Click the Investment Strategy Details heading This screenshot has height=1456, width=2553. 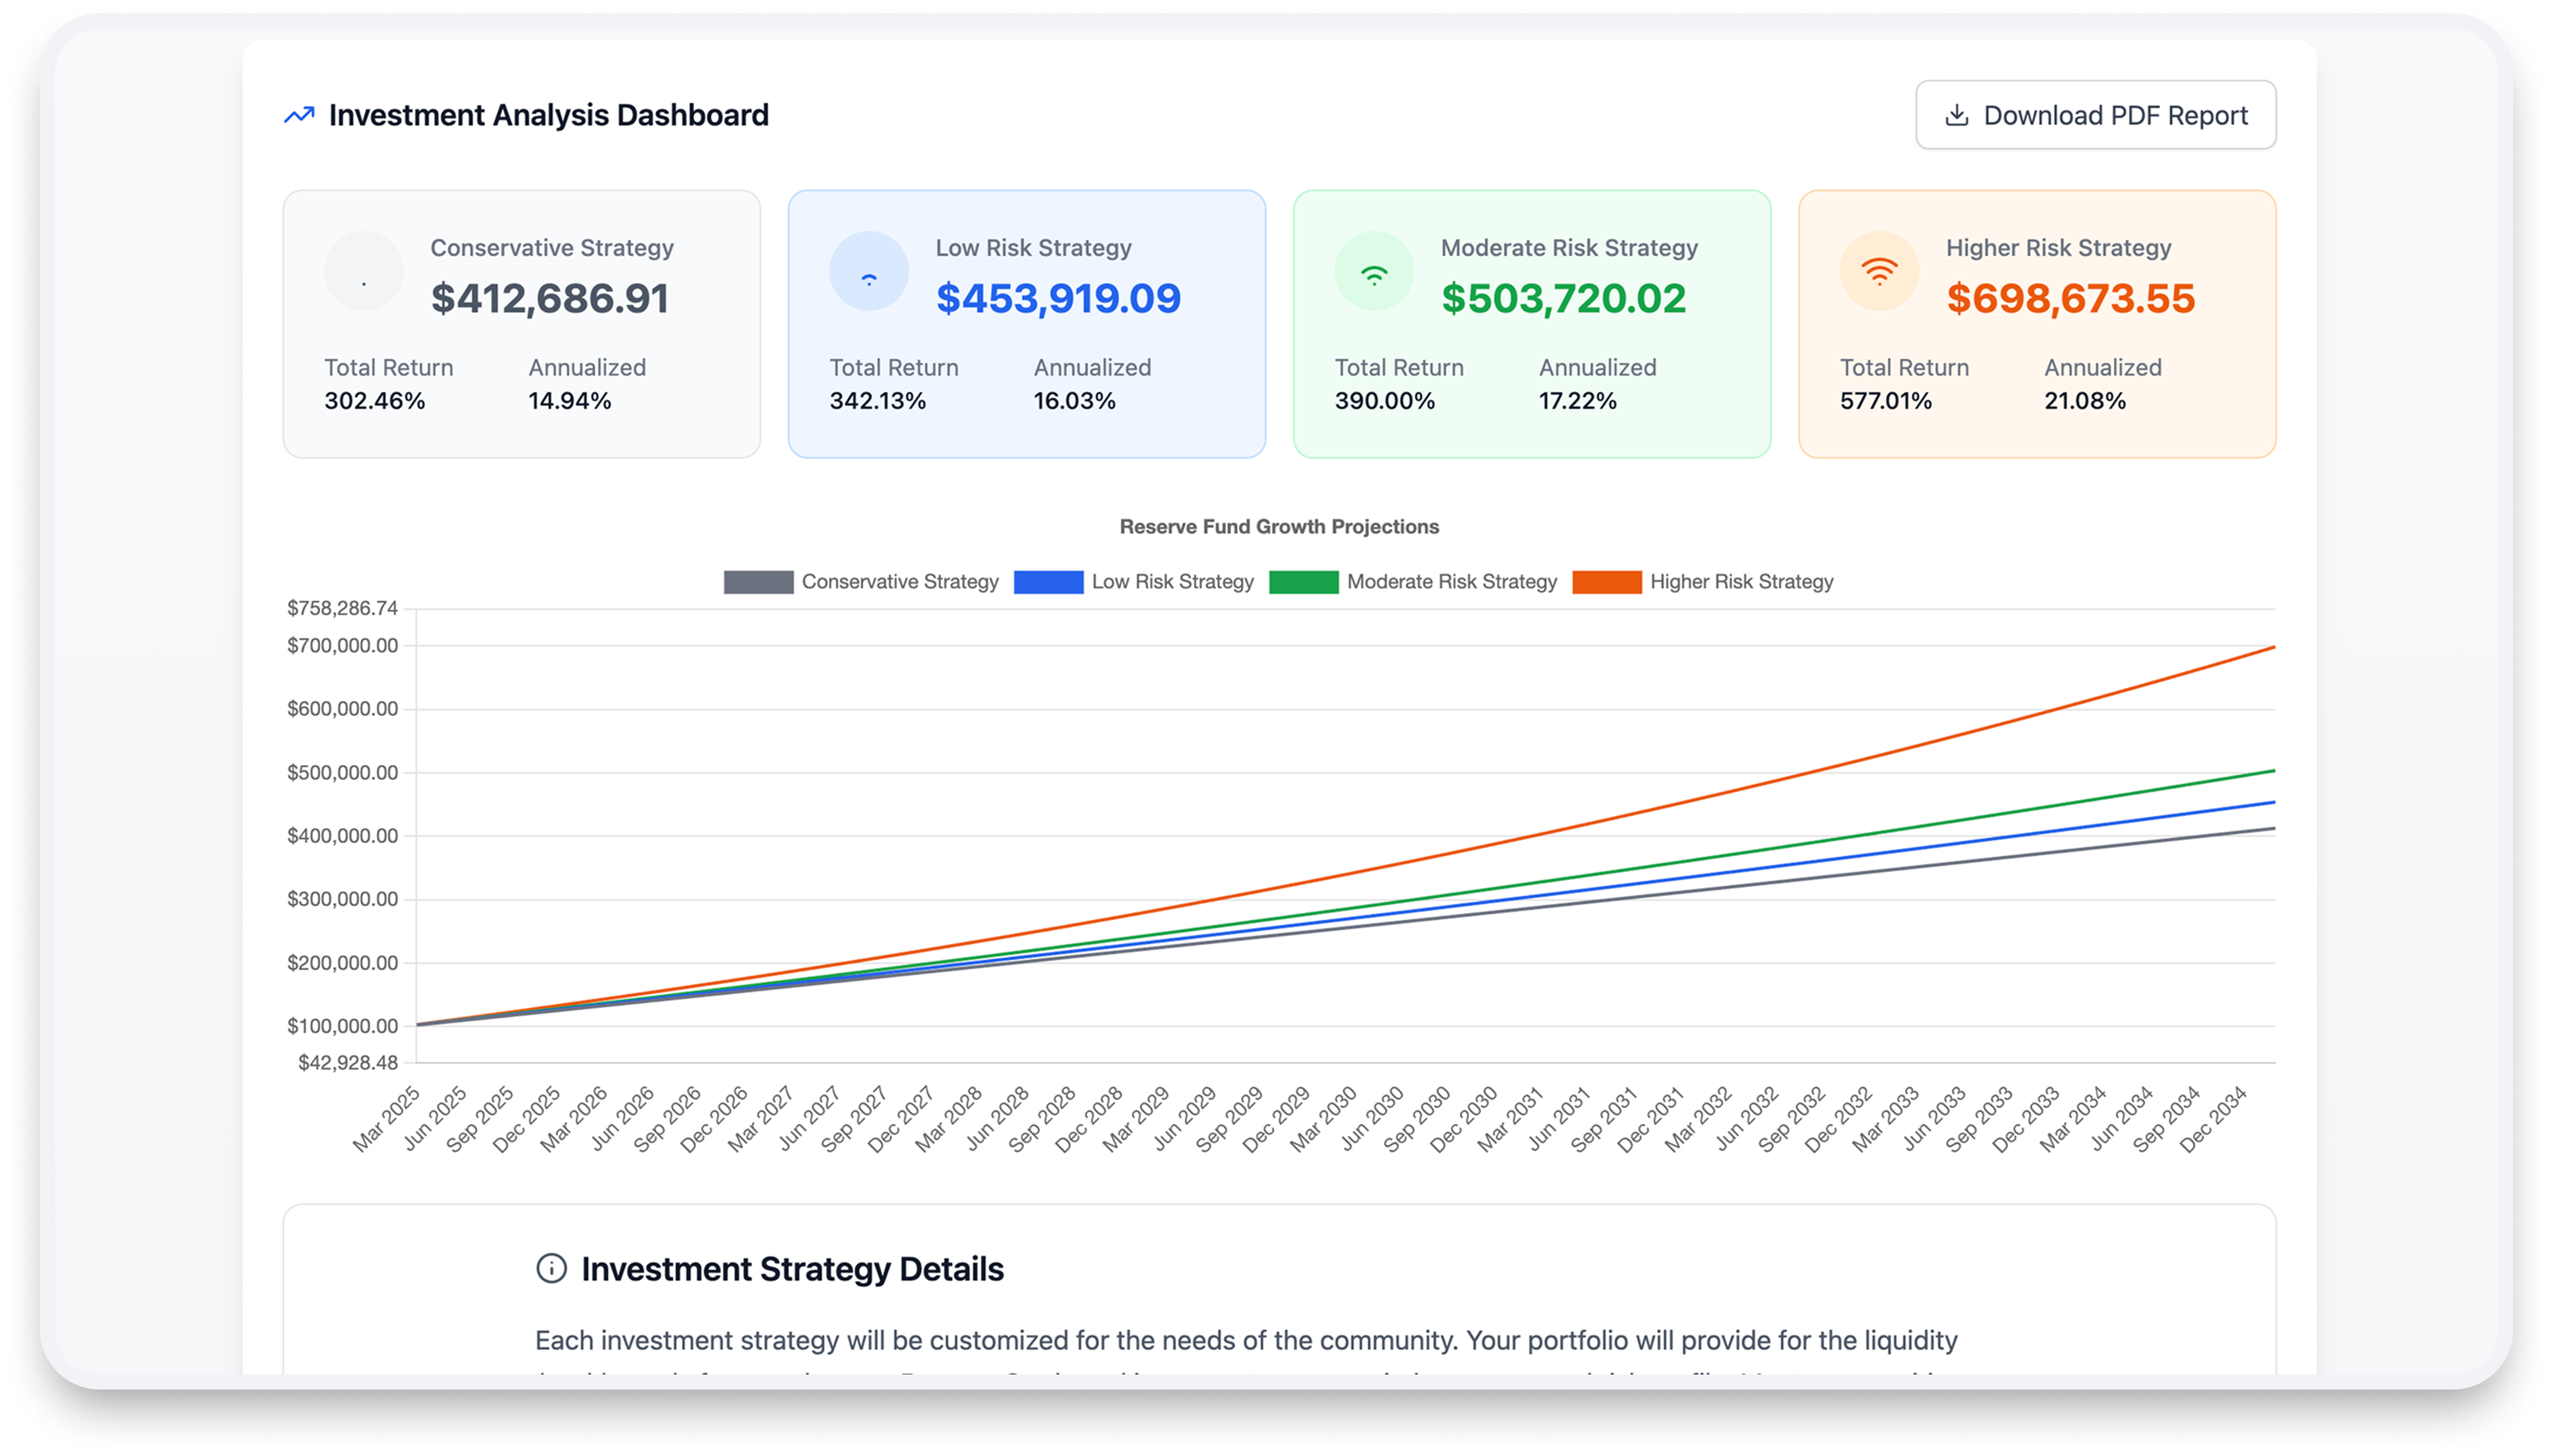click(792, 1269)
